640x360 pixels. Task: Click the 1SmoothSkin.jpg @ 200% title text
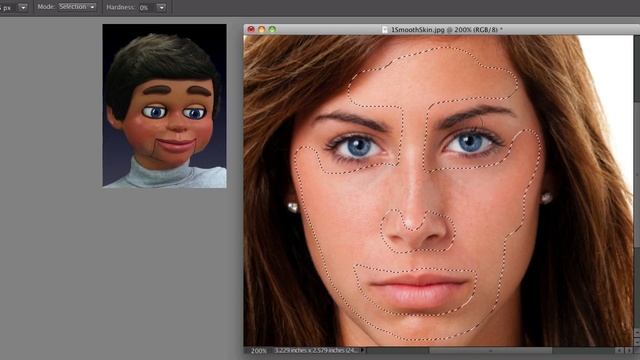[447, 29]
